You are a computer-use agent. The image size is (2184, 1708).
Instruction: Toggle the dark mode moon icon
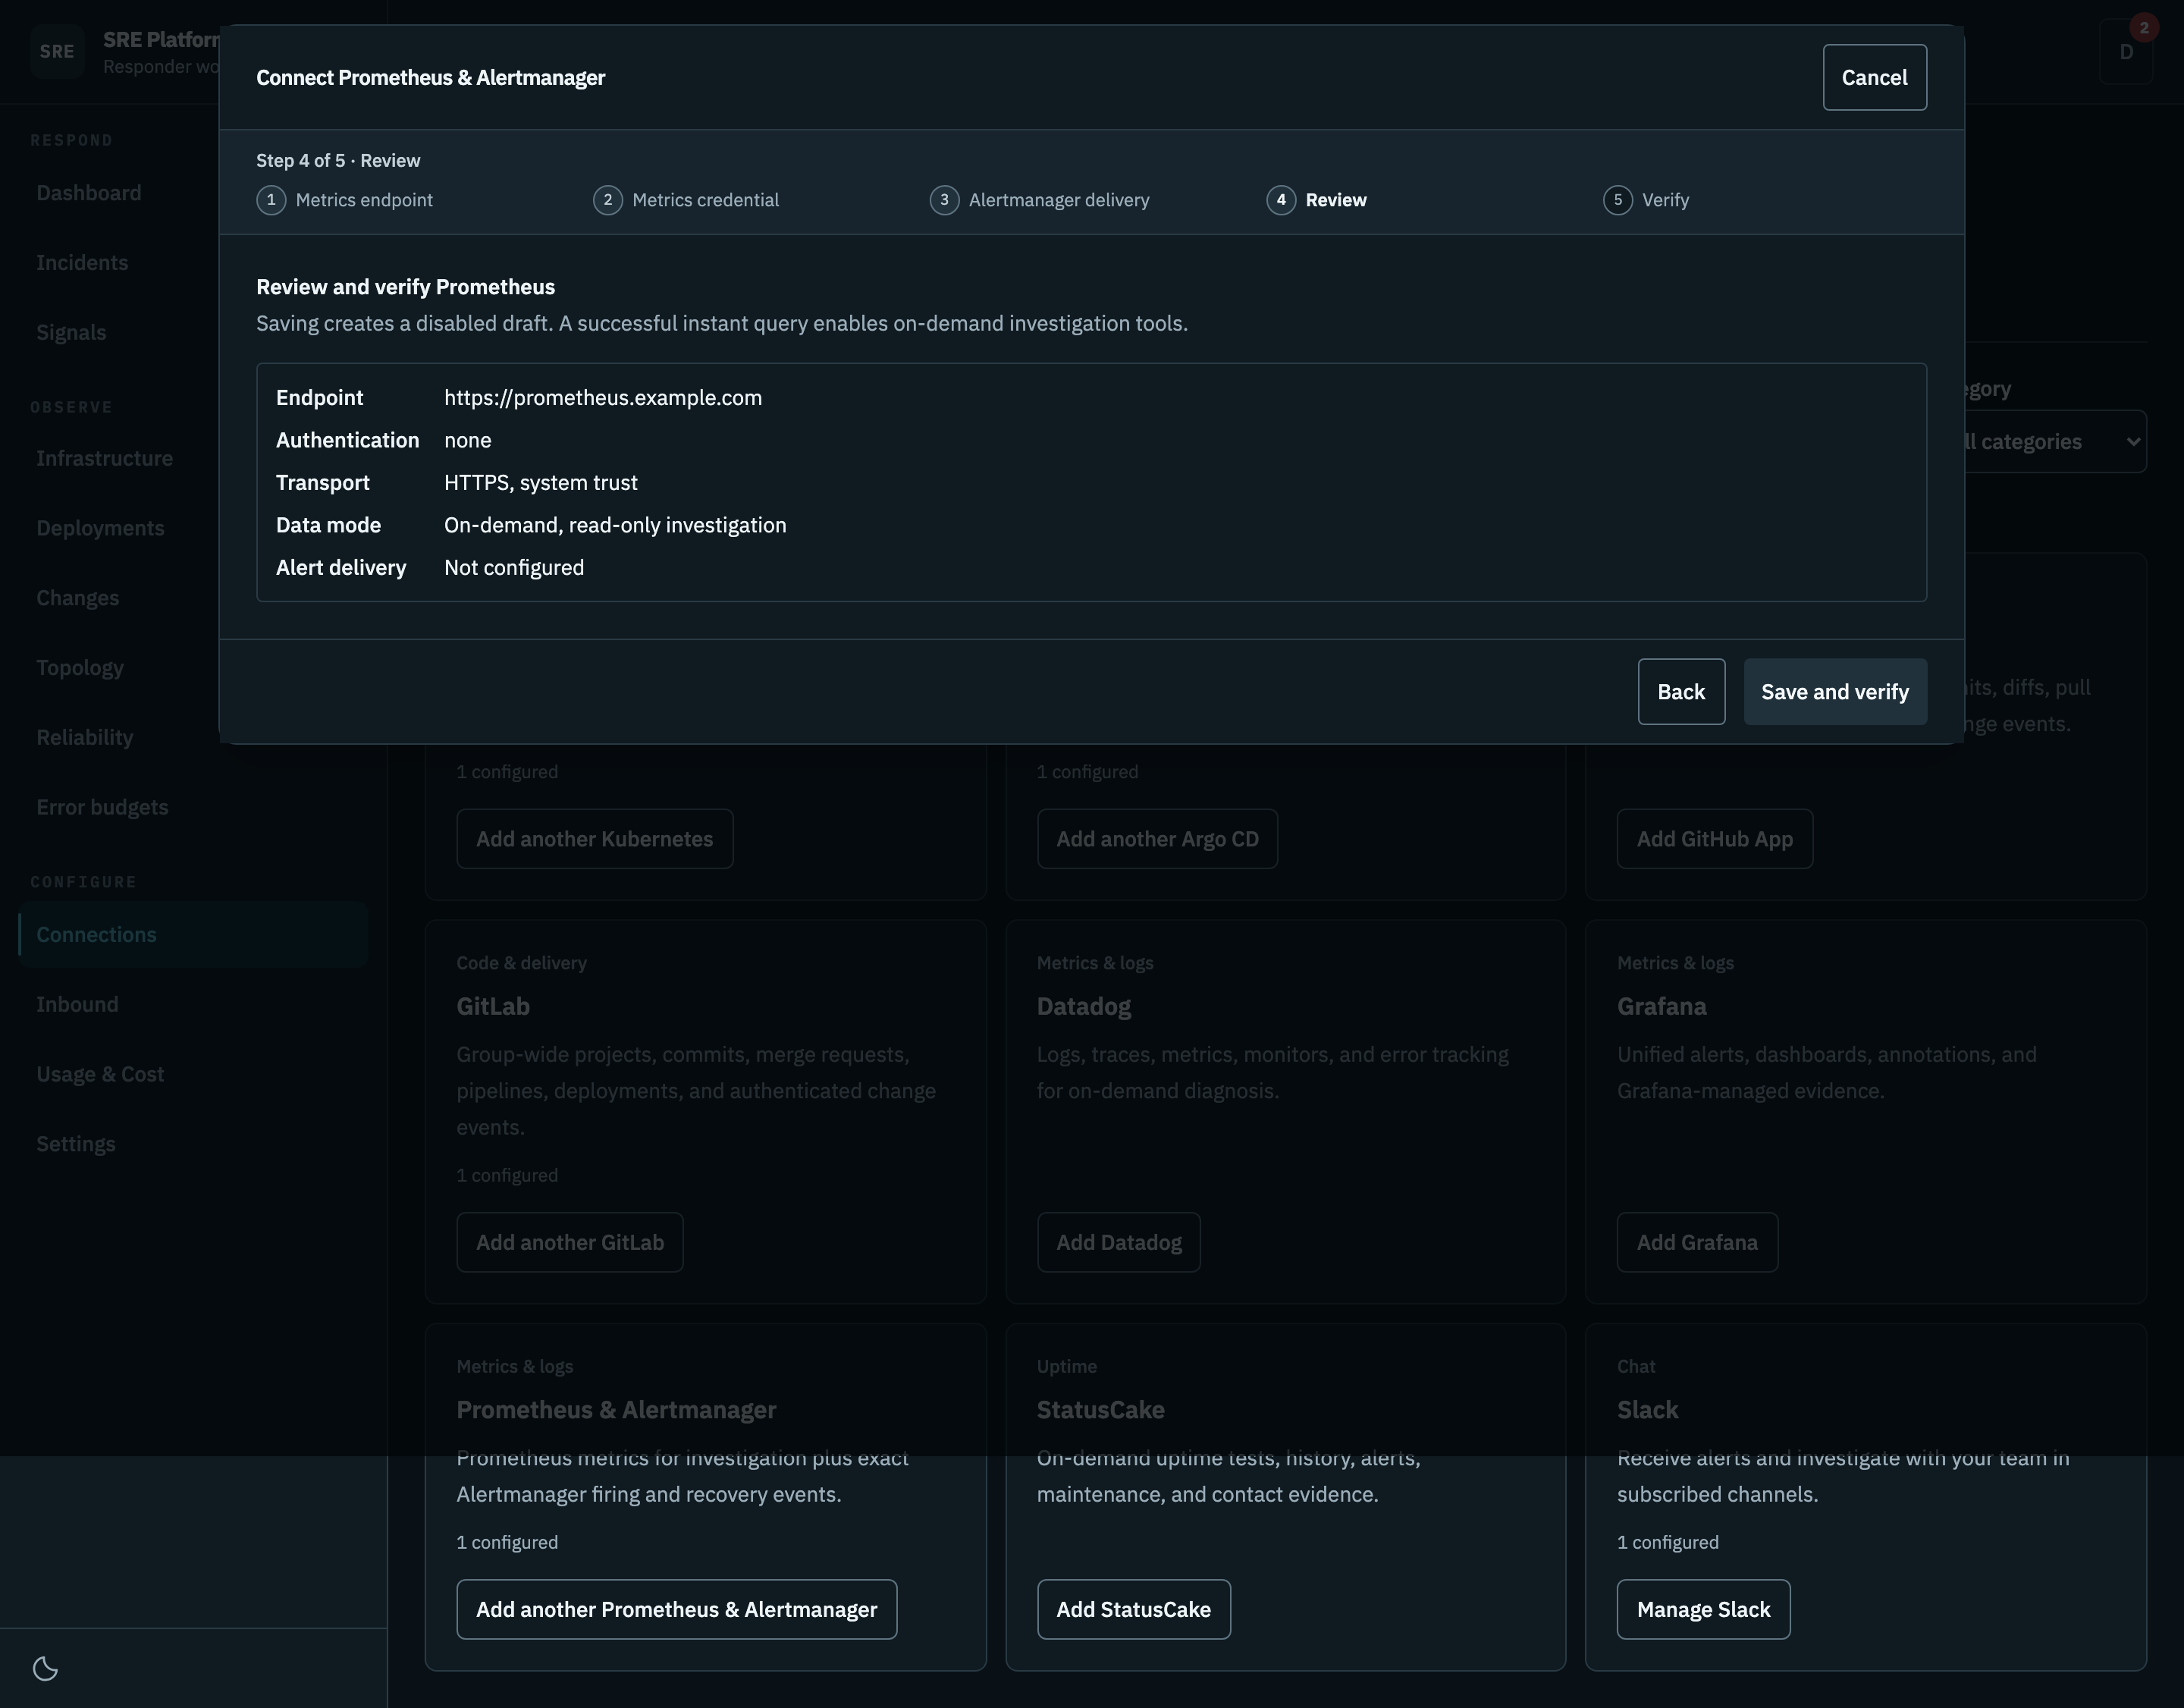pos(45,1668)
